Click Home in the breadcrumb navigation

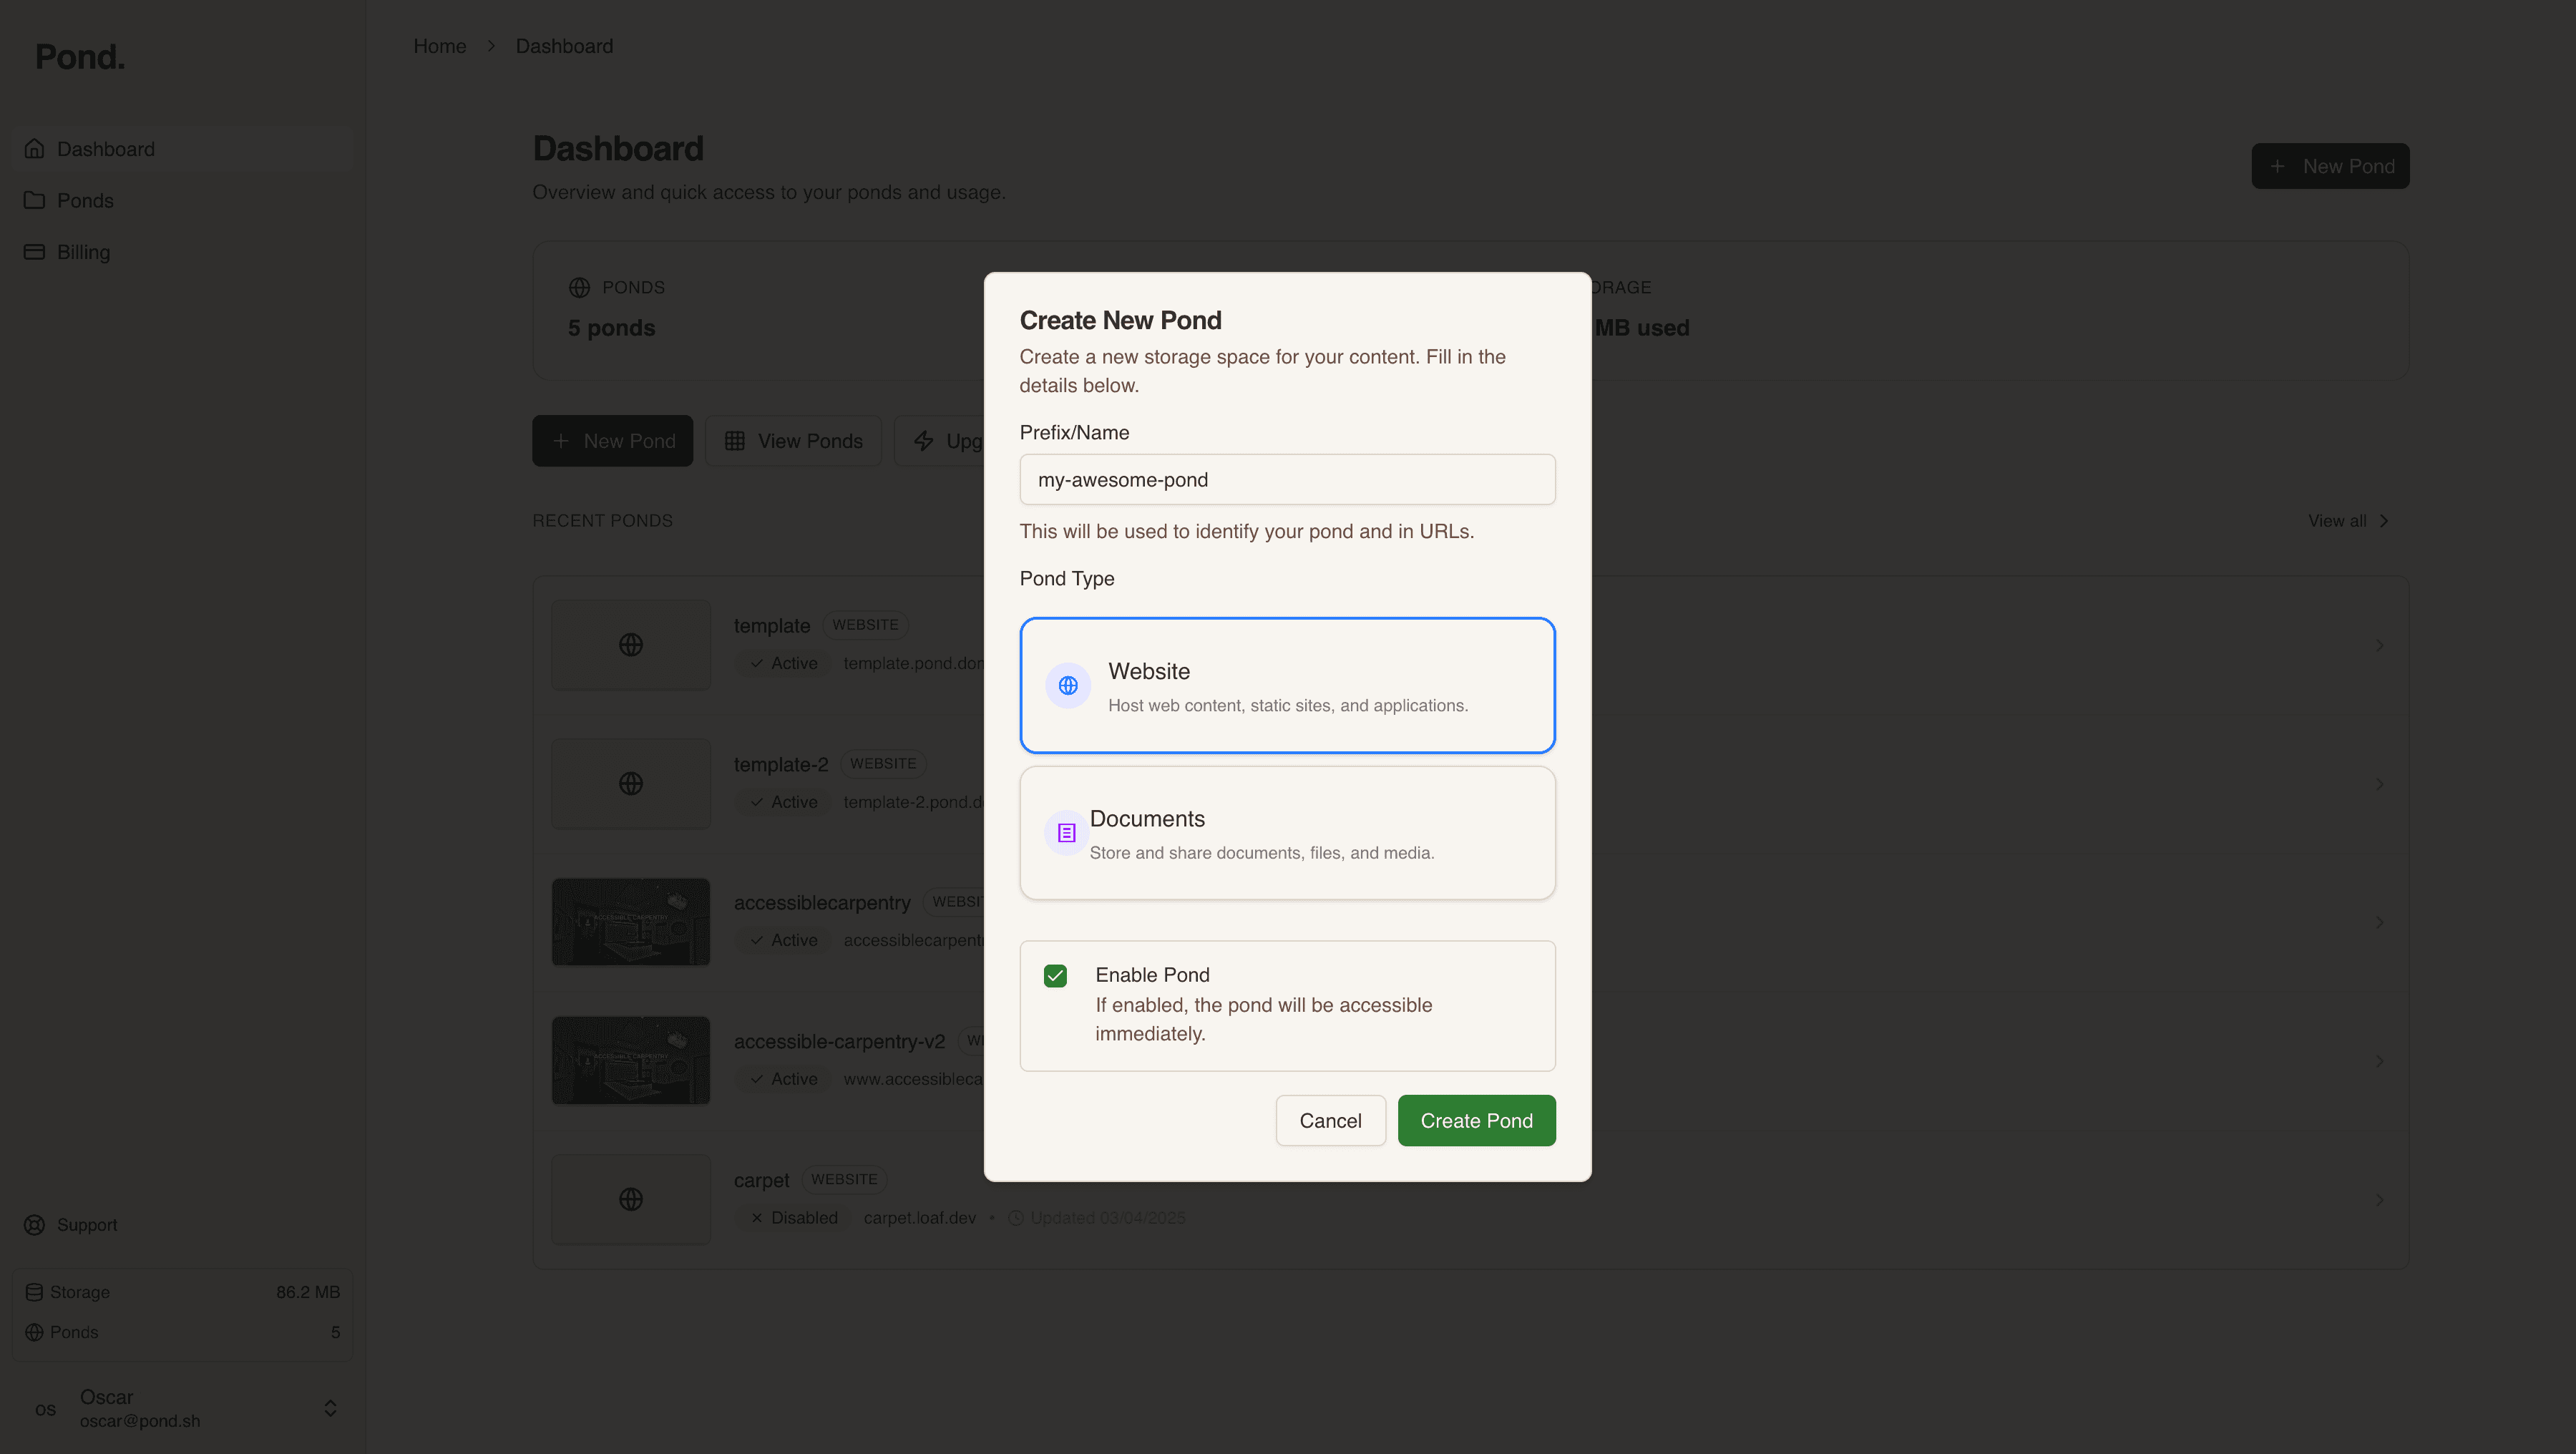440,46
